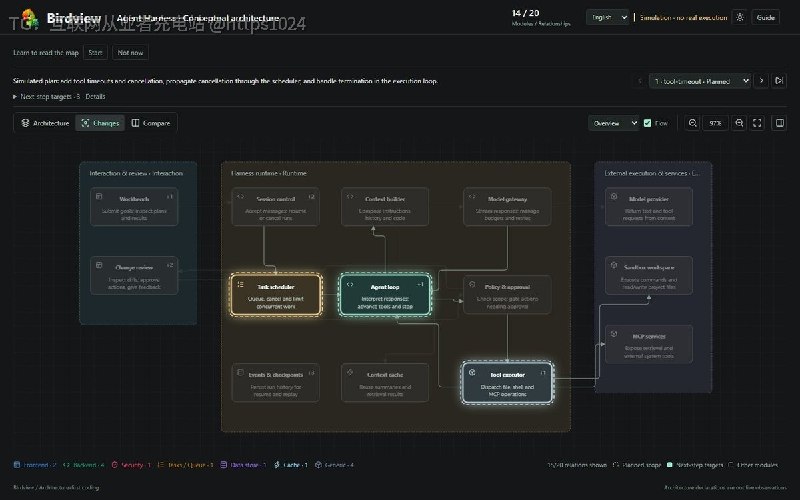Click 'Simulation - no real execution' label
The height and width of the screenshot is (500, 800).
click(x=683, y=17)
